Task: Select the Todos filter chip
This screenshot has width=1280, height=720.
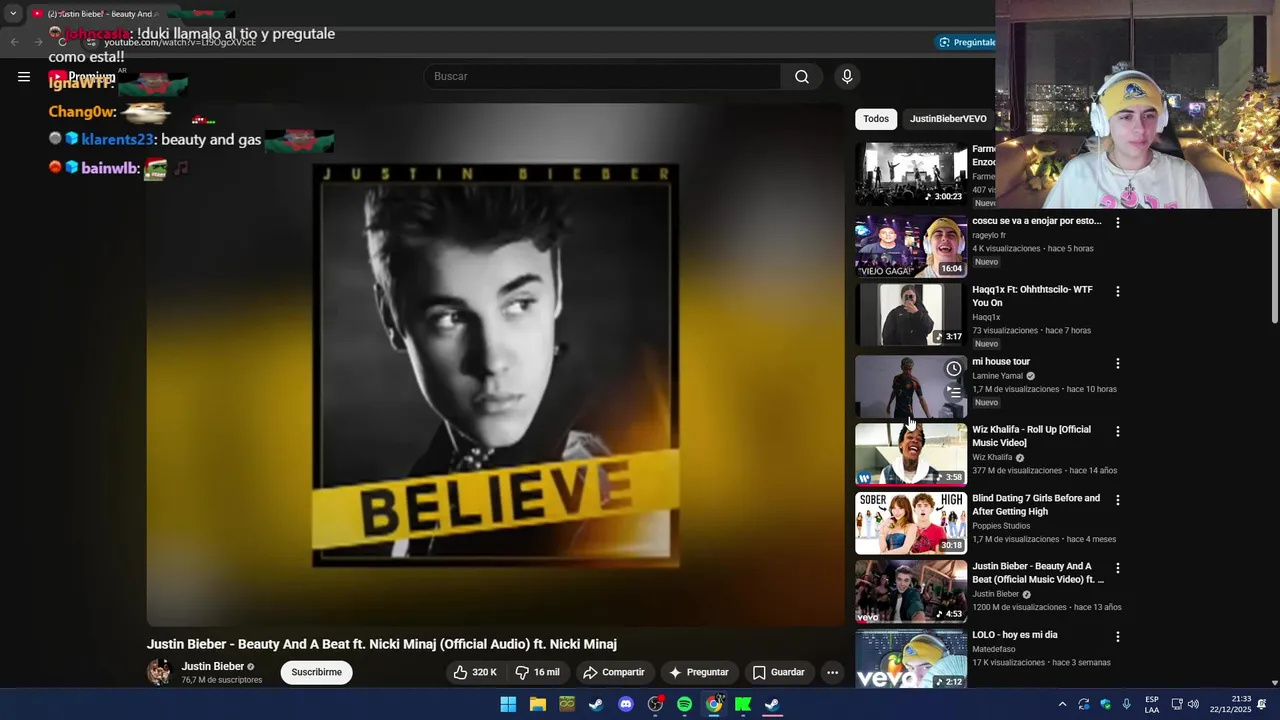Action: coord(876,119)
